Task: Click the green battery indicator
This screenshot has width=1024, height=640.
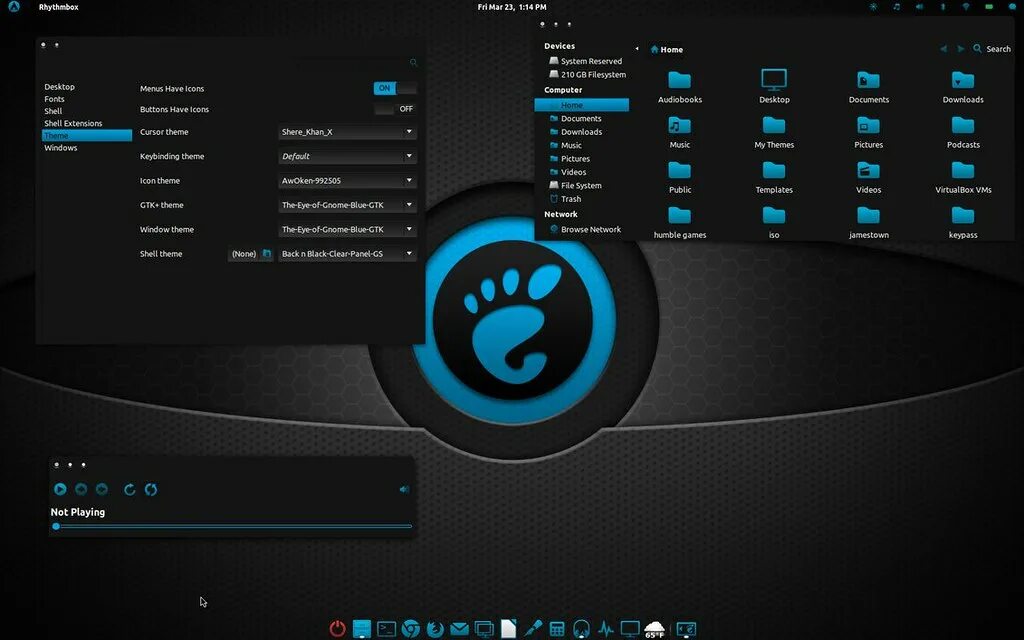Action: 989,7
